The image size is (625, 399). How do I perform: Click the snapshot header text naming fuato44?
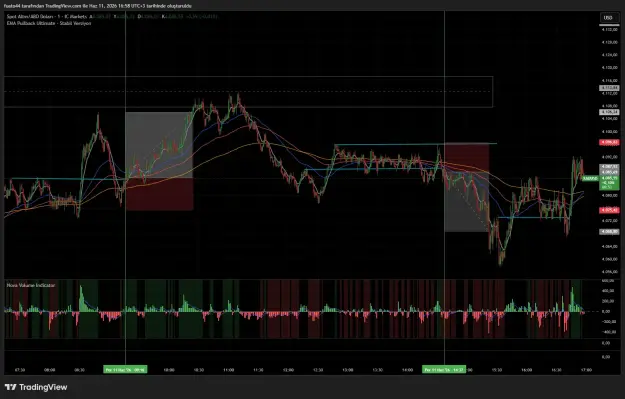click(98, 6)
